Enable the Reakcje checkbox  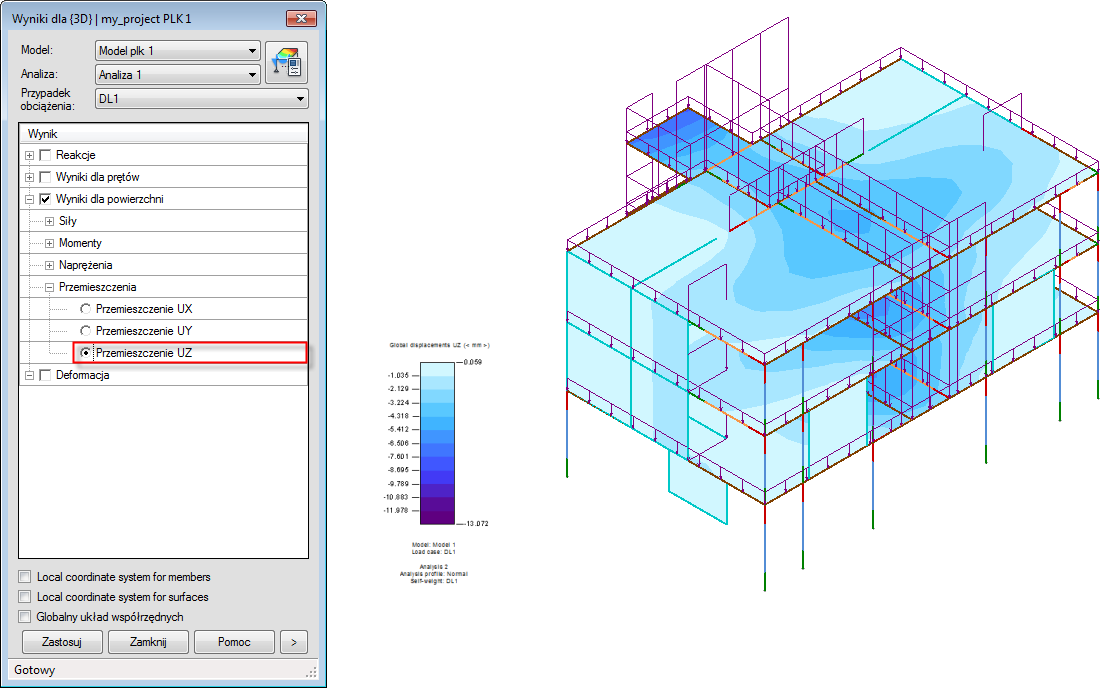(x=45, y=155)
